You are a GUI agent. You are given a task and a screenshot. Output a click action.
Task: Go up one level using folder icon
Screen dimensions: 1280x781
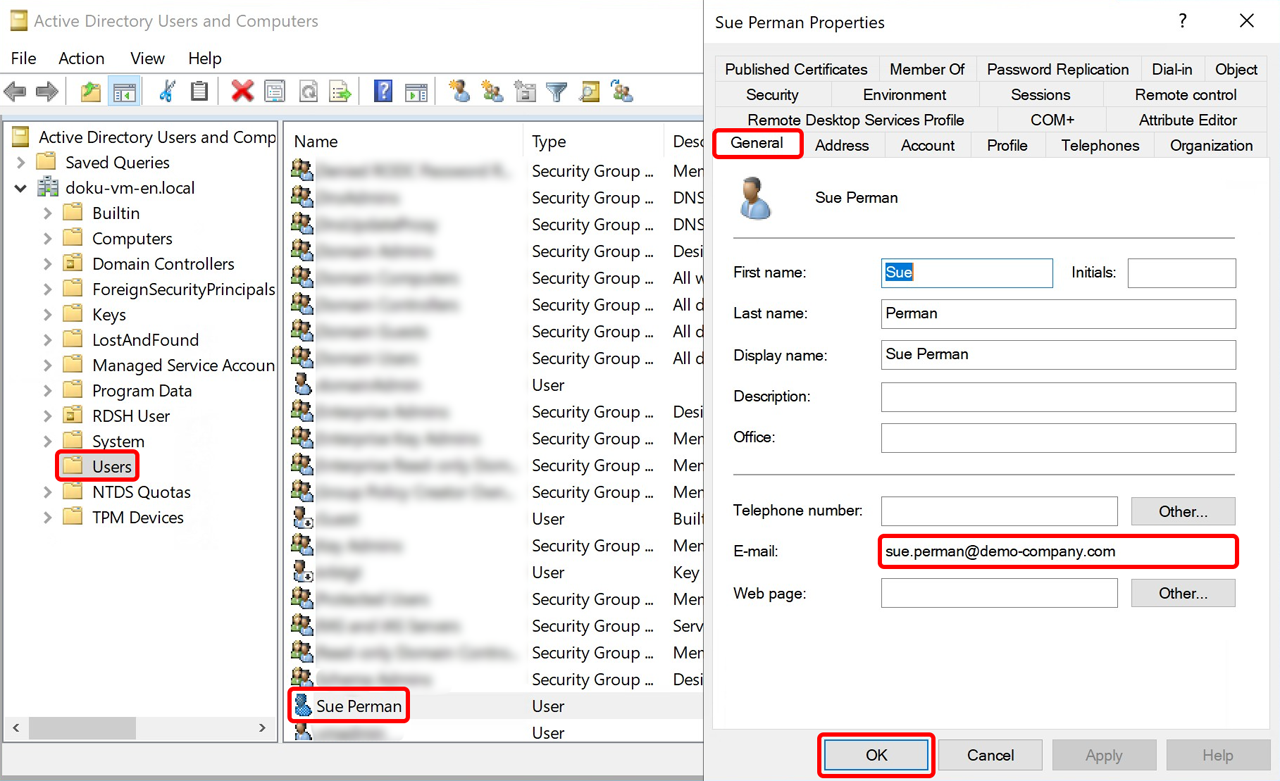click(x=91, y=92)
